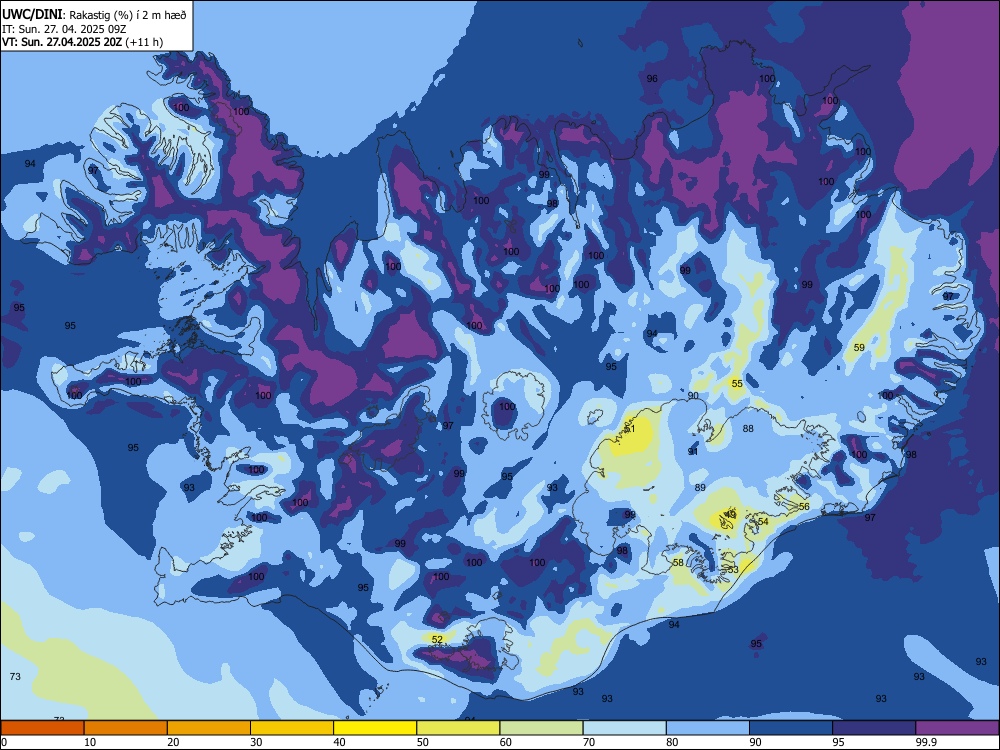Click the orange 10–20 legend swatch

point(126,728)
